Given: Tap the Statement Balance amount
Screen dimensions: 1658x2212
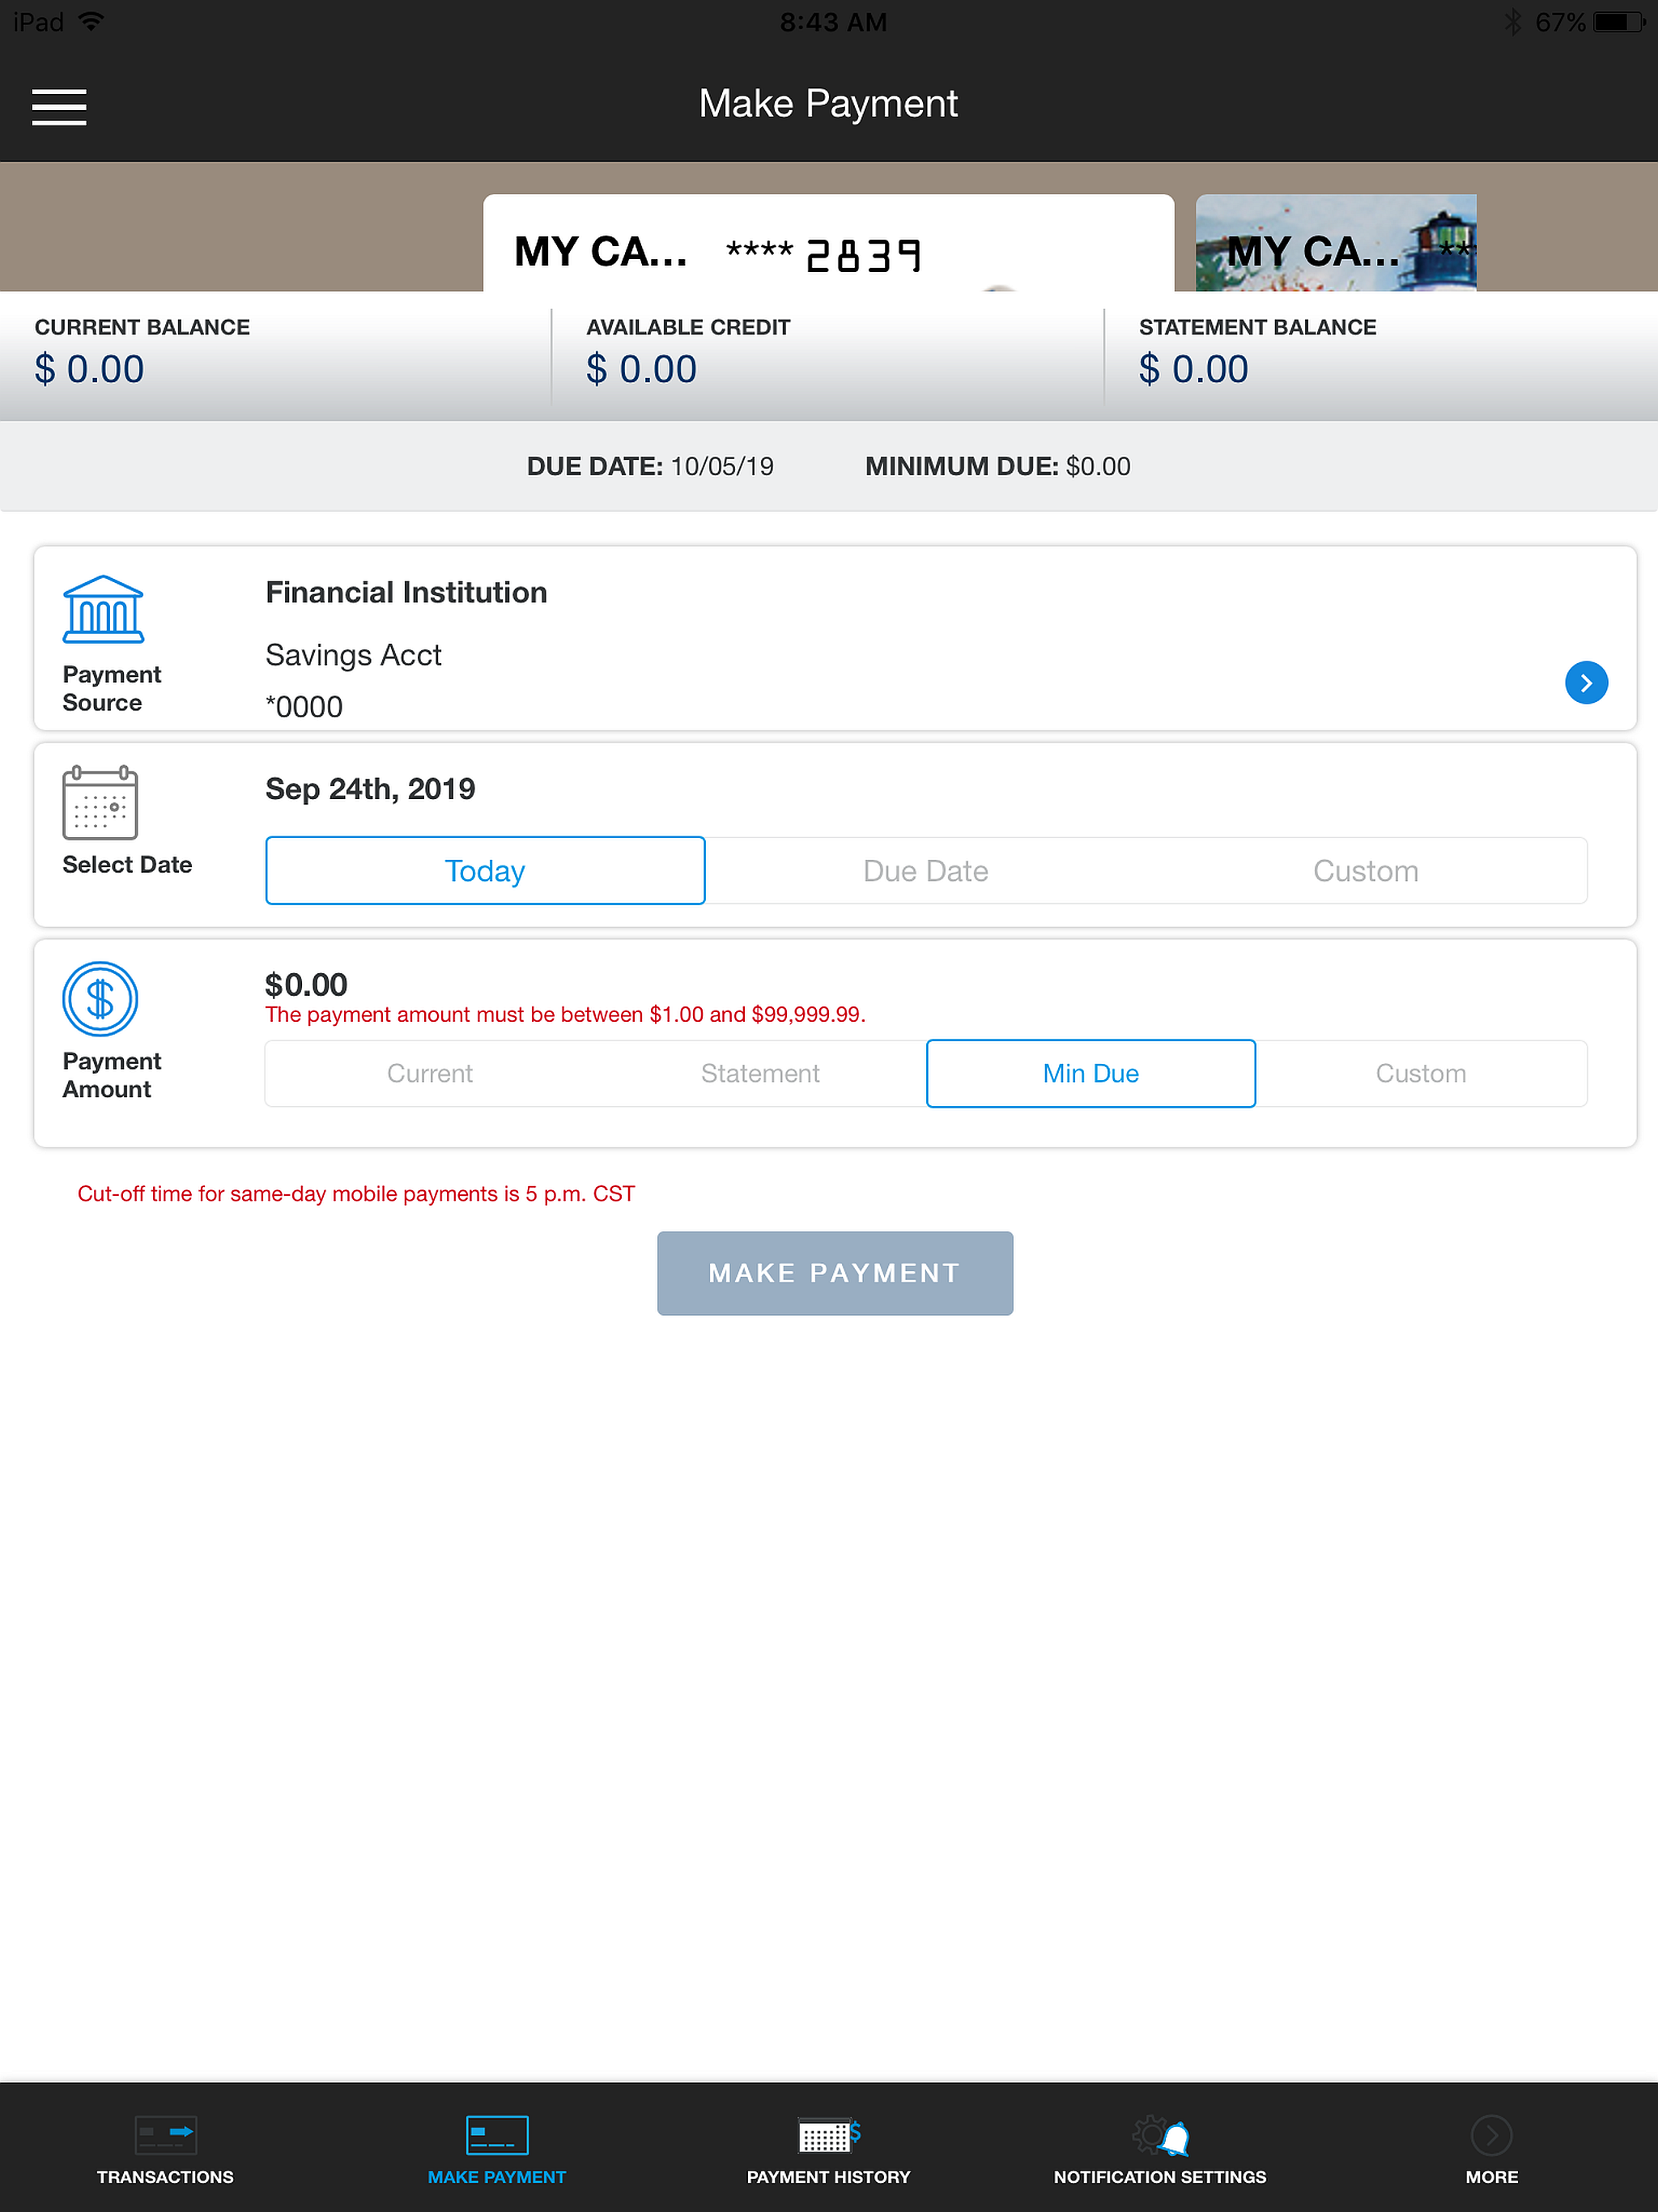Looking at the screenshot, I should pyautogui.click(x=1194, y=370).
